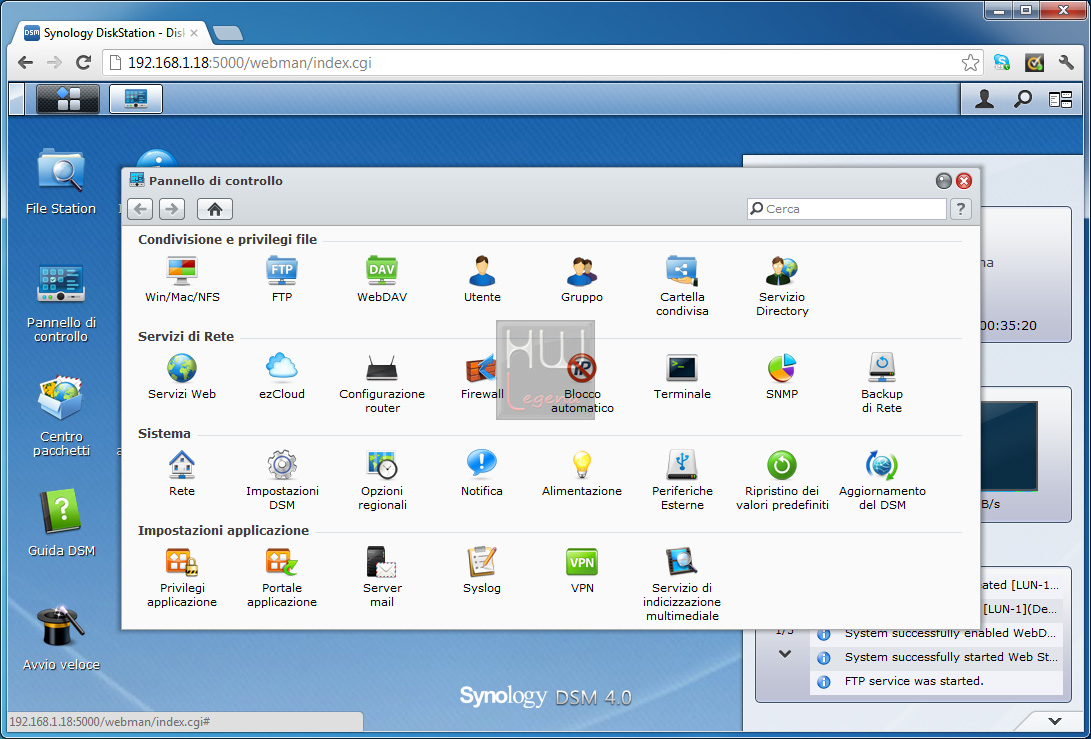Open the SNMP settings icon

click(782, 376)
